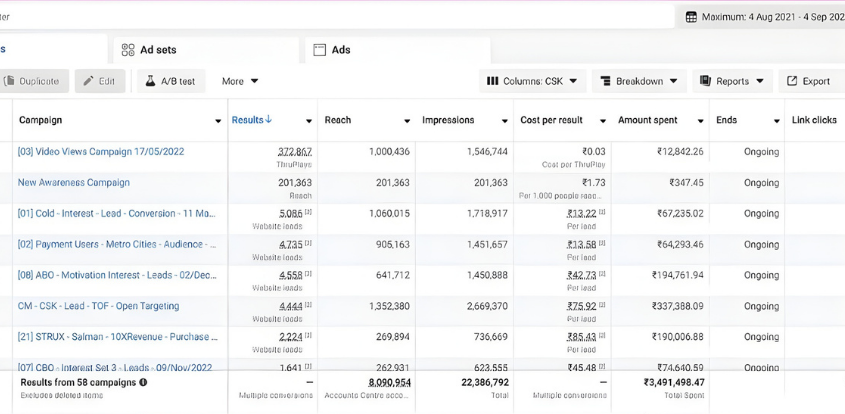Open the Campaign column header dropdown arrow
Screen dimensions: 845x414
(218, 121)
